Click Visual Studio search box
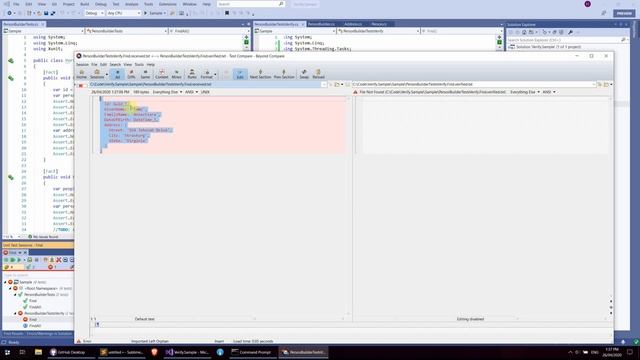This screenshot has width=640, height=360. point(250,4)
